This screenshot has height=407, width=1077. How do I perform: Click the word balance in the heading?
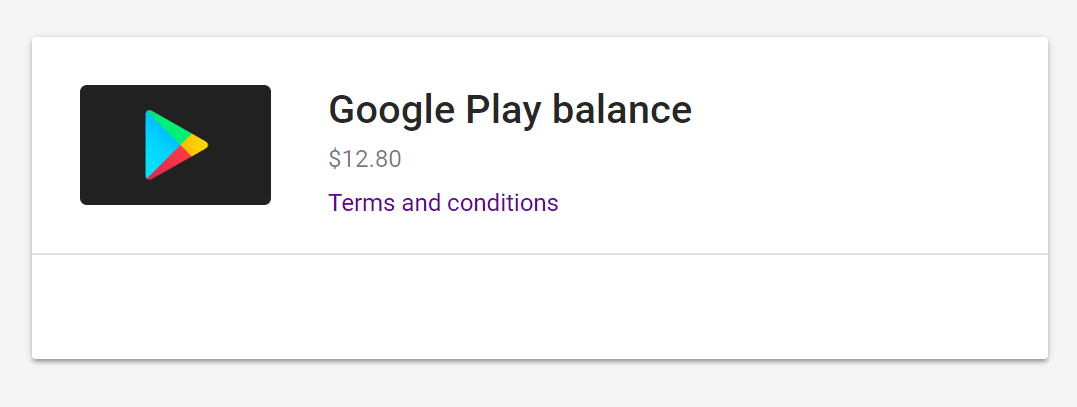(x=622, y=110)
